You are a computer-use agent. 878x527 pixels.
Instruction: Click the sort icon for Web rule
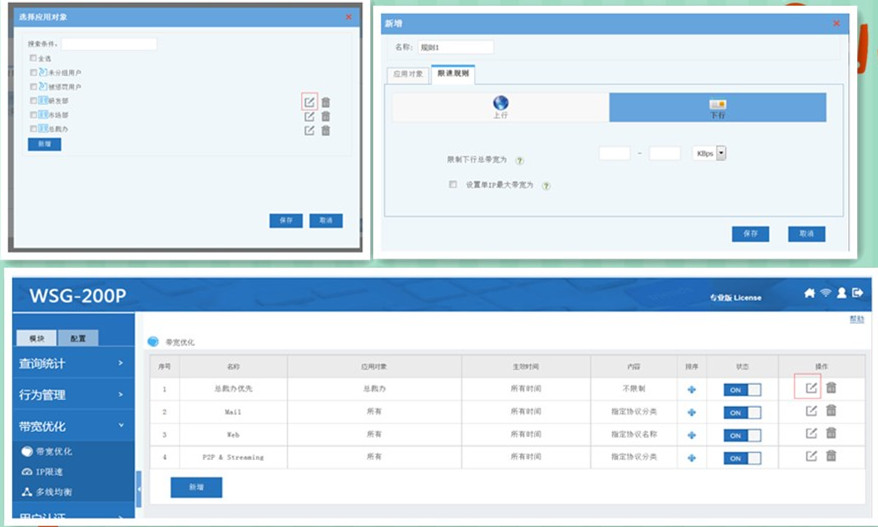click(x=691, y=434)
